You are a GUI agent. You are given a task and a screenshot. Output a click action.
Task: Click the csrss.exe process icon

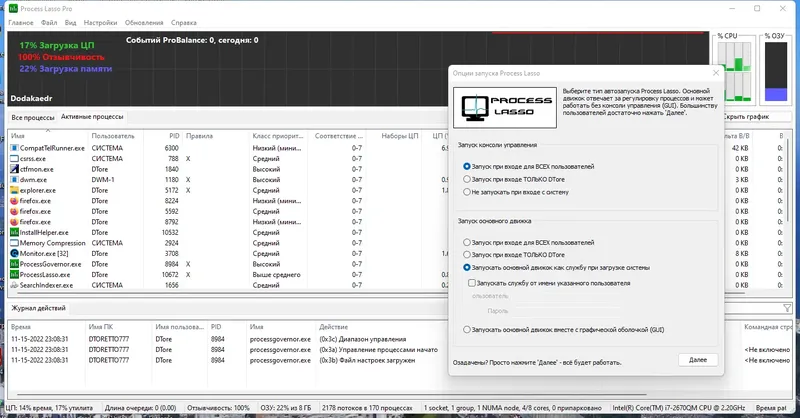[14, 159]
